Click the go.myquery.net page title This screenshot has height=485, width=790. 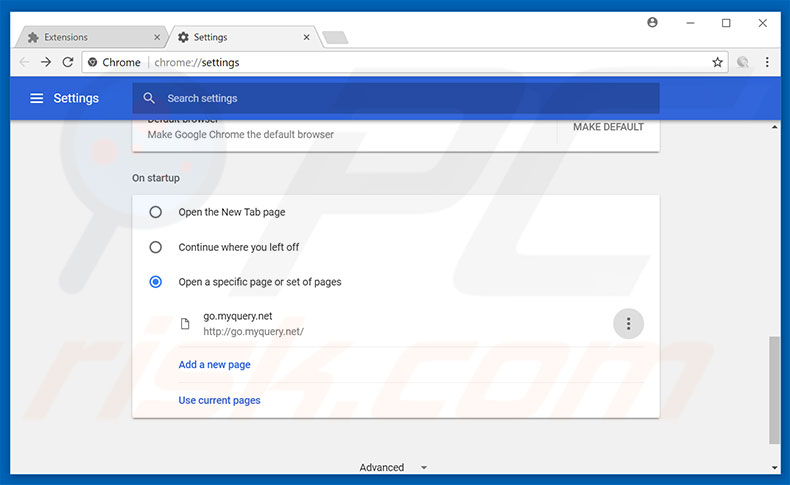(x=237, y=316)
